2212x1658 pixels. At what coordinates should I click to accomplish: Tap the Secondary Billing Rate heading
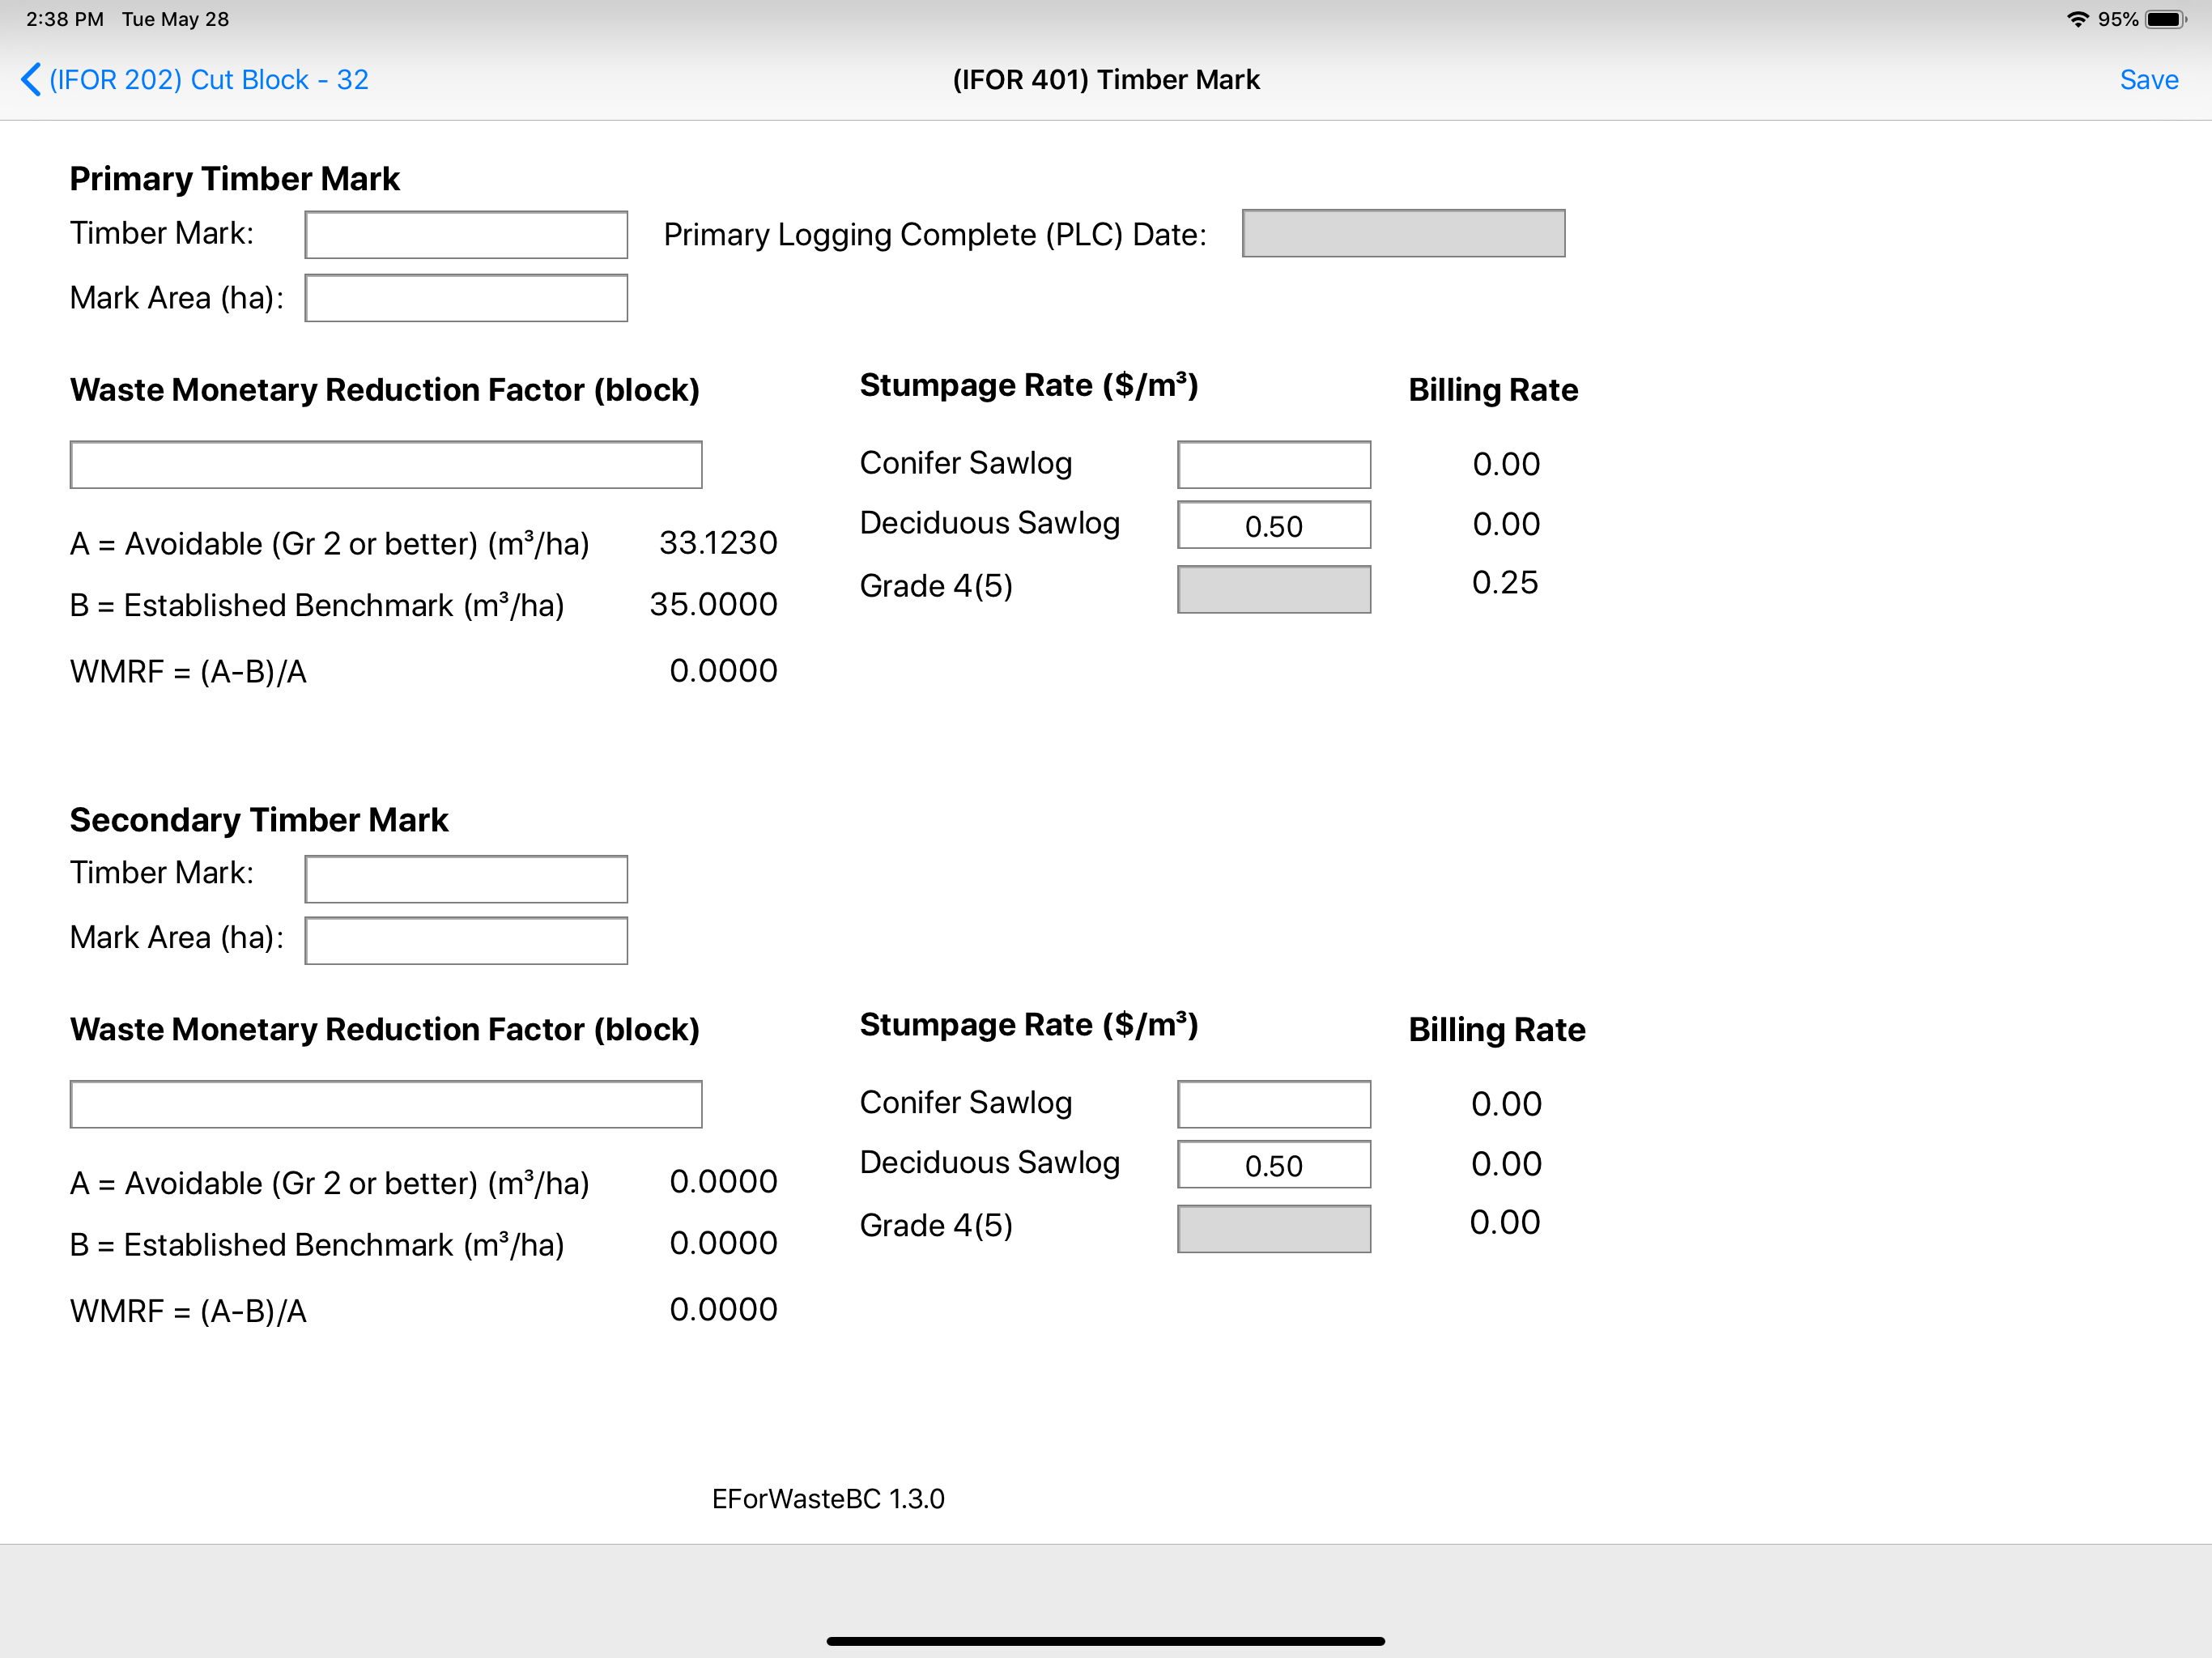1497,1030
